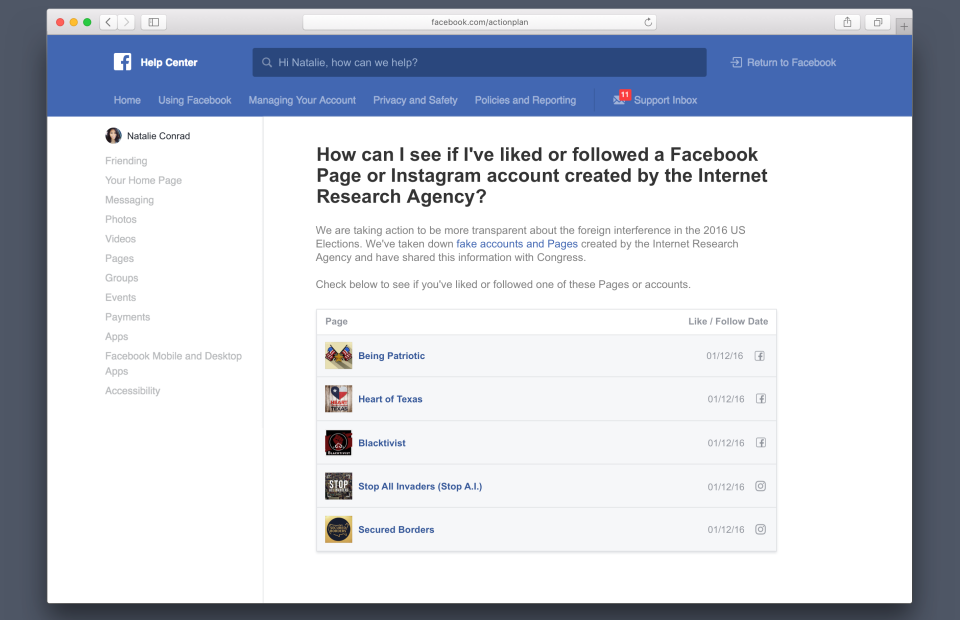Image resolution: width=960 pixels, height=620 pixels.
Task: Click the Facebook logo in Help Center header
Action: (122, 62)
